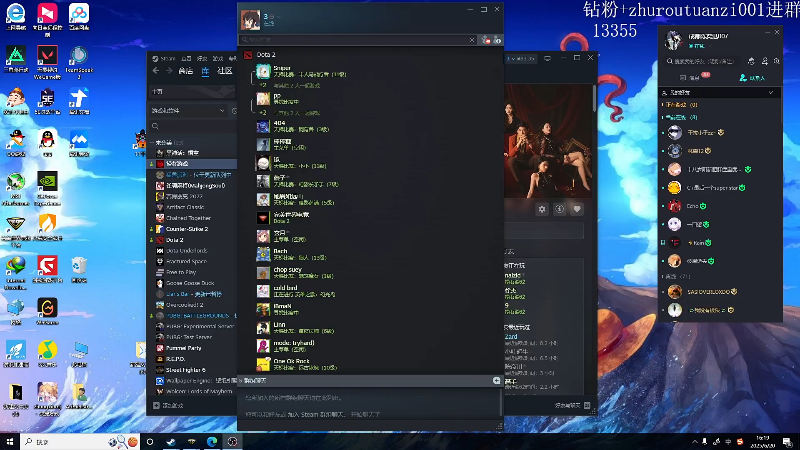This screenshot has width=800, height=450.
Task: Open chat with friend Sniper
Action: [x=301, y=71]
